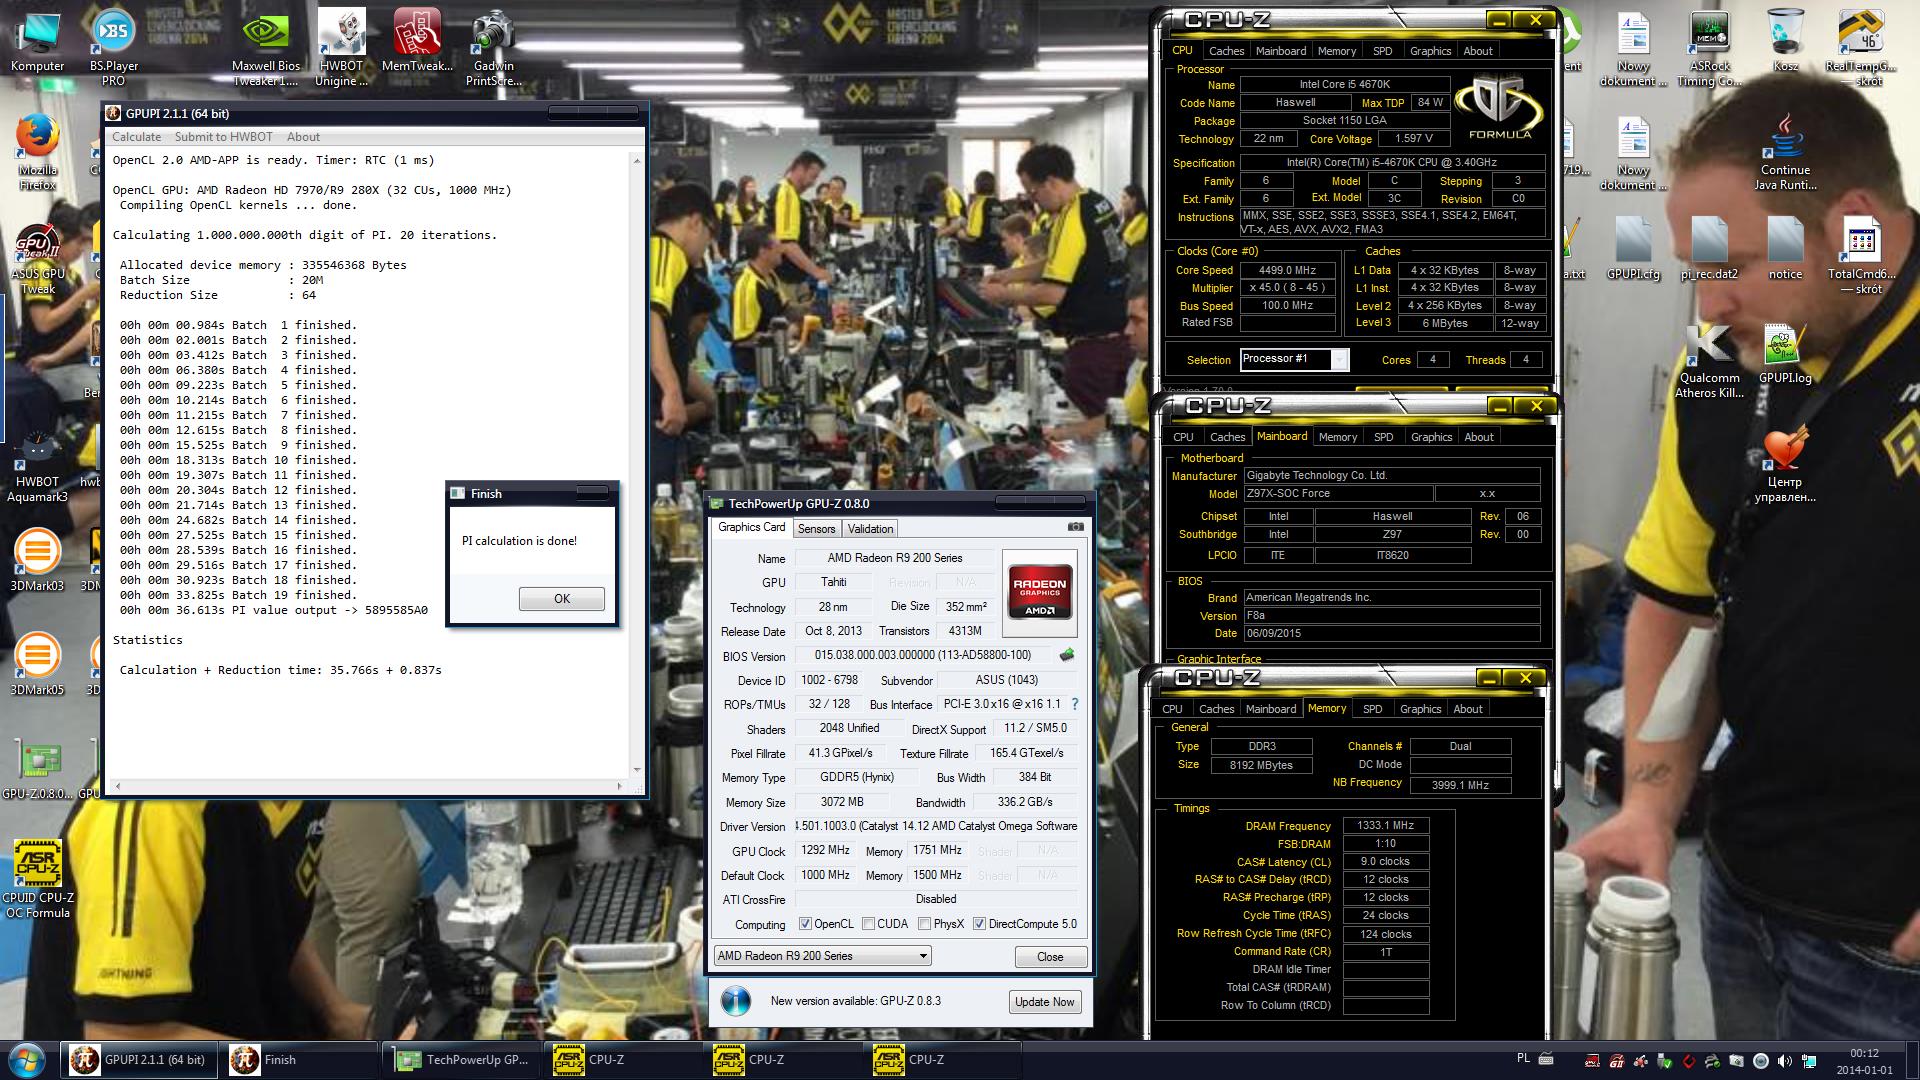Open the BS.Player PRO desktop icon
Screen dimensions: 1920x1080
point(114,48)
